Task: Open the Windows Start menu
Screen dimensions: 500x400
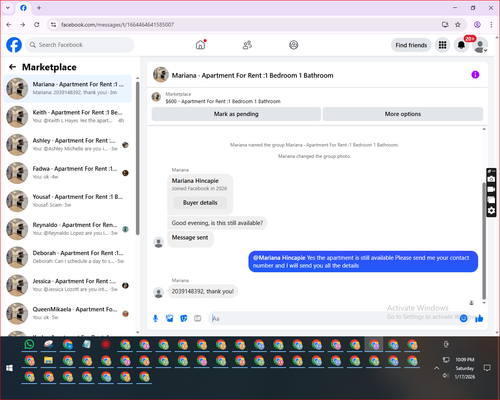Action: (x=9, y=368)
